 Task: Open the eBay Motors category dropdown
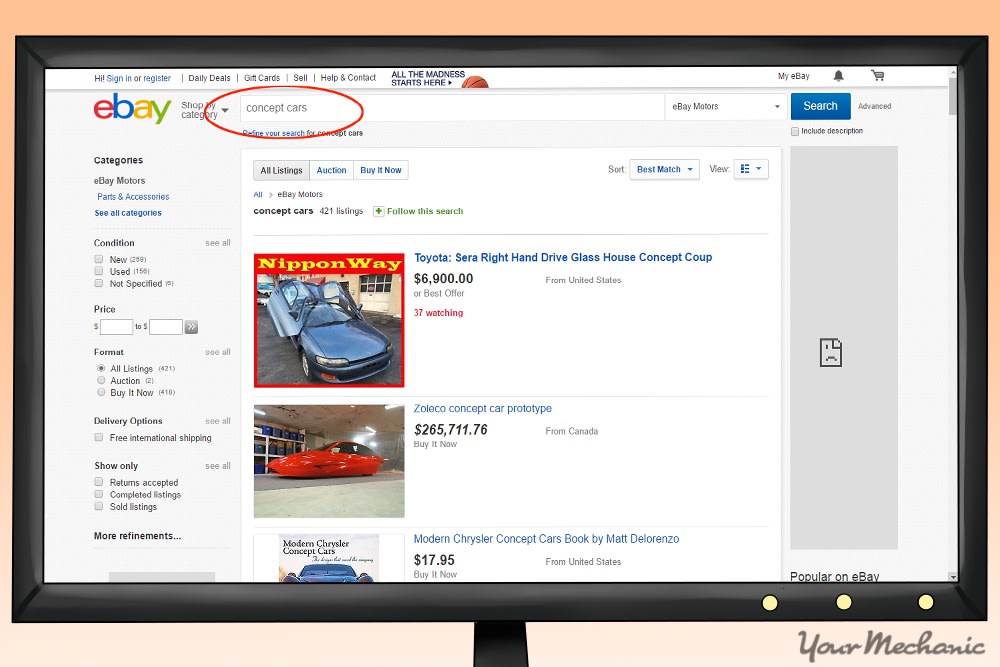tap(726, 106)
